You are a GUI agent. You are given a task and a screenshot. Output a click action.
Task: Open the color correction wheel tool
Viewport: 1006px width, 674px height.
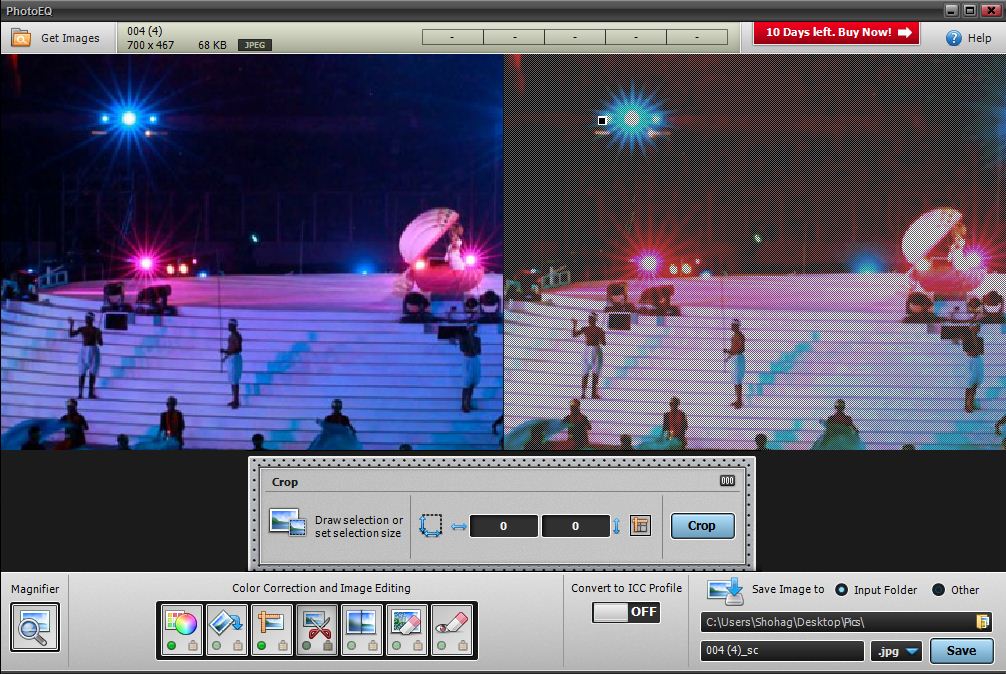click(x=181, y=625)
